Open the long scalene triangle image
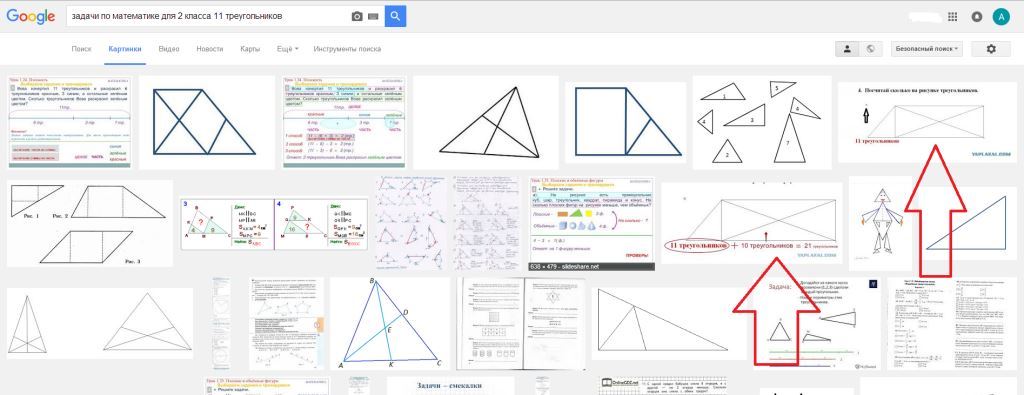The image size is (1024, 395). click(x=669, y=324)
